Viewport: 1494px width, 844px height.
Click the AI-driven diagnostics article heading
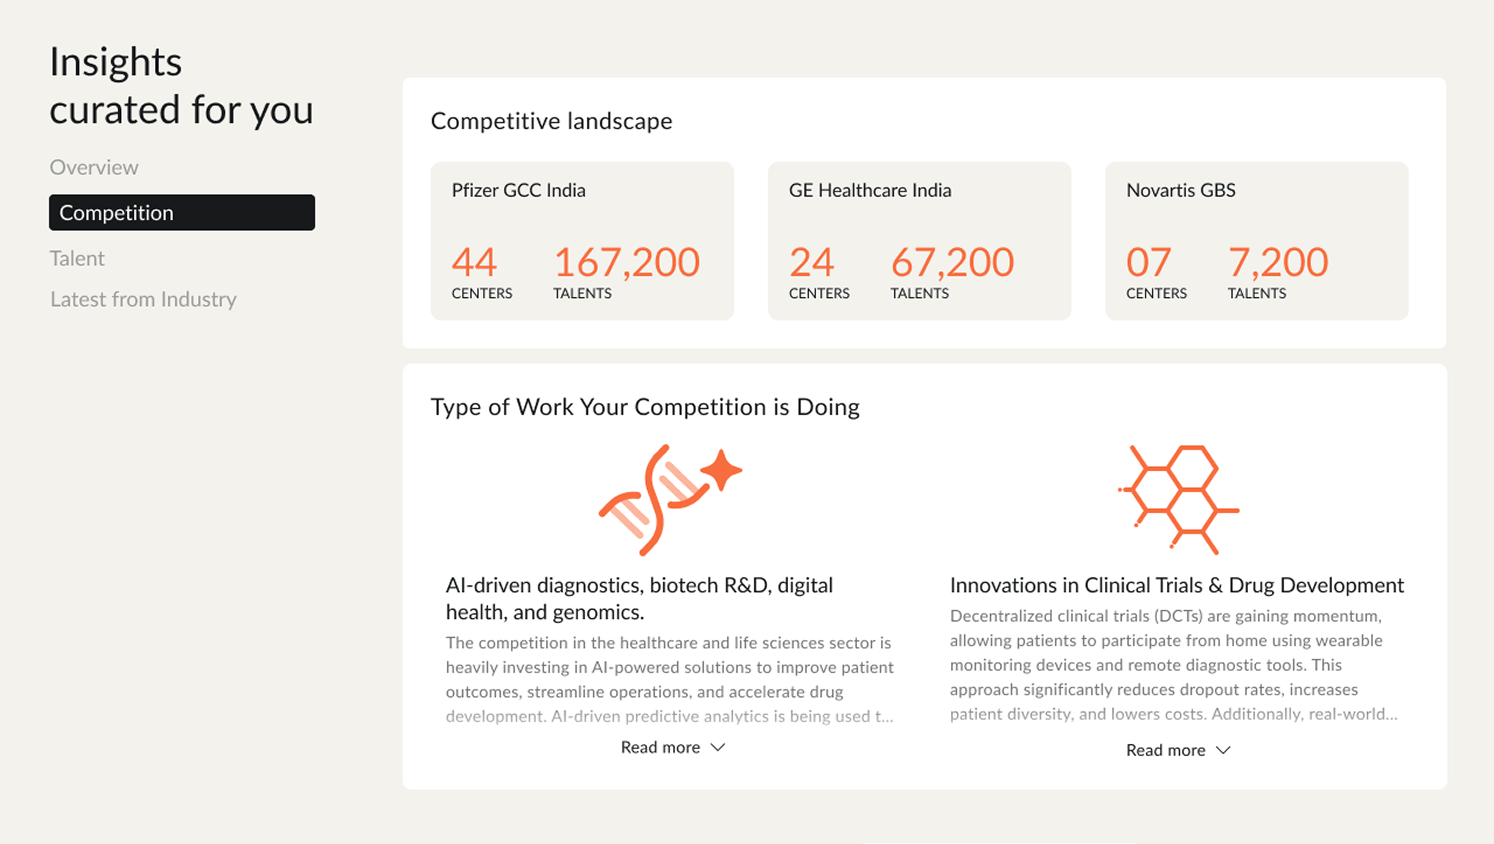click(639, 598)
